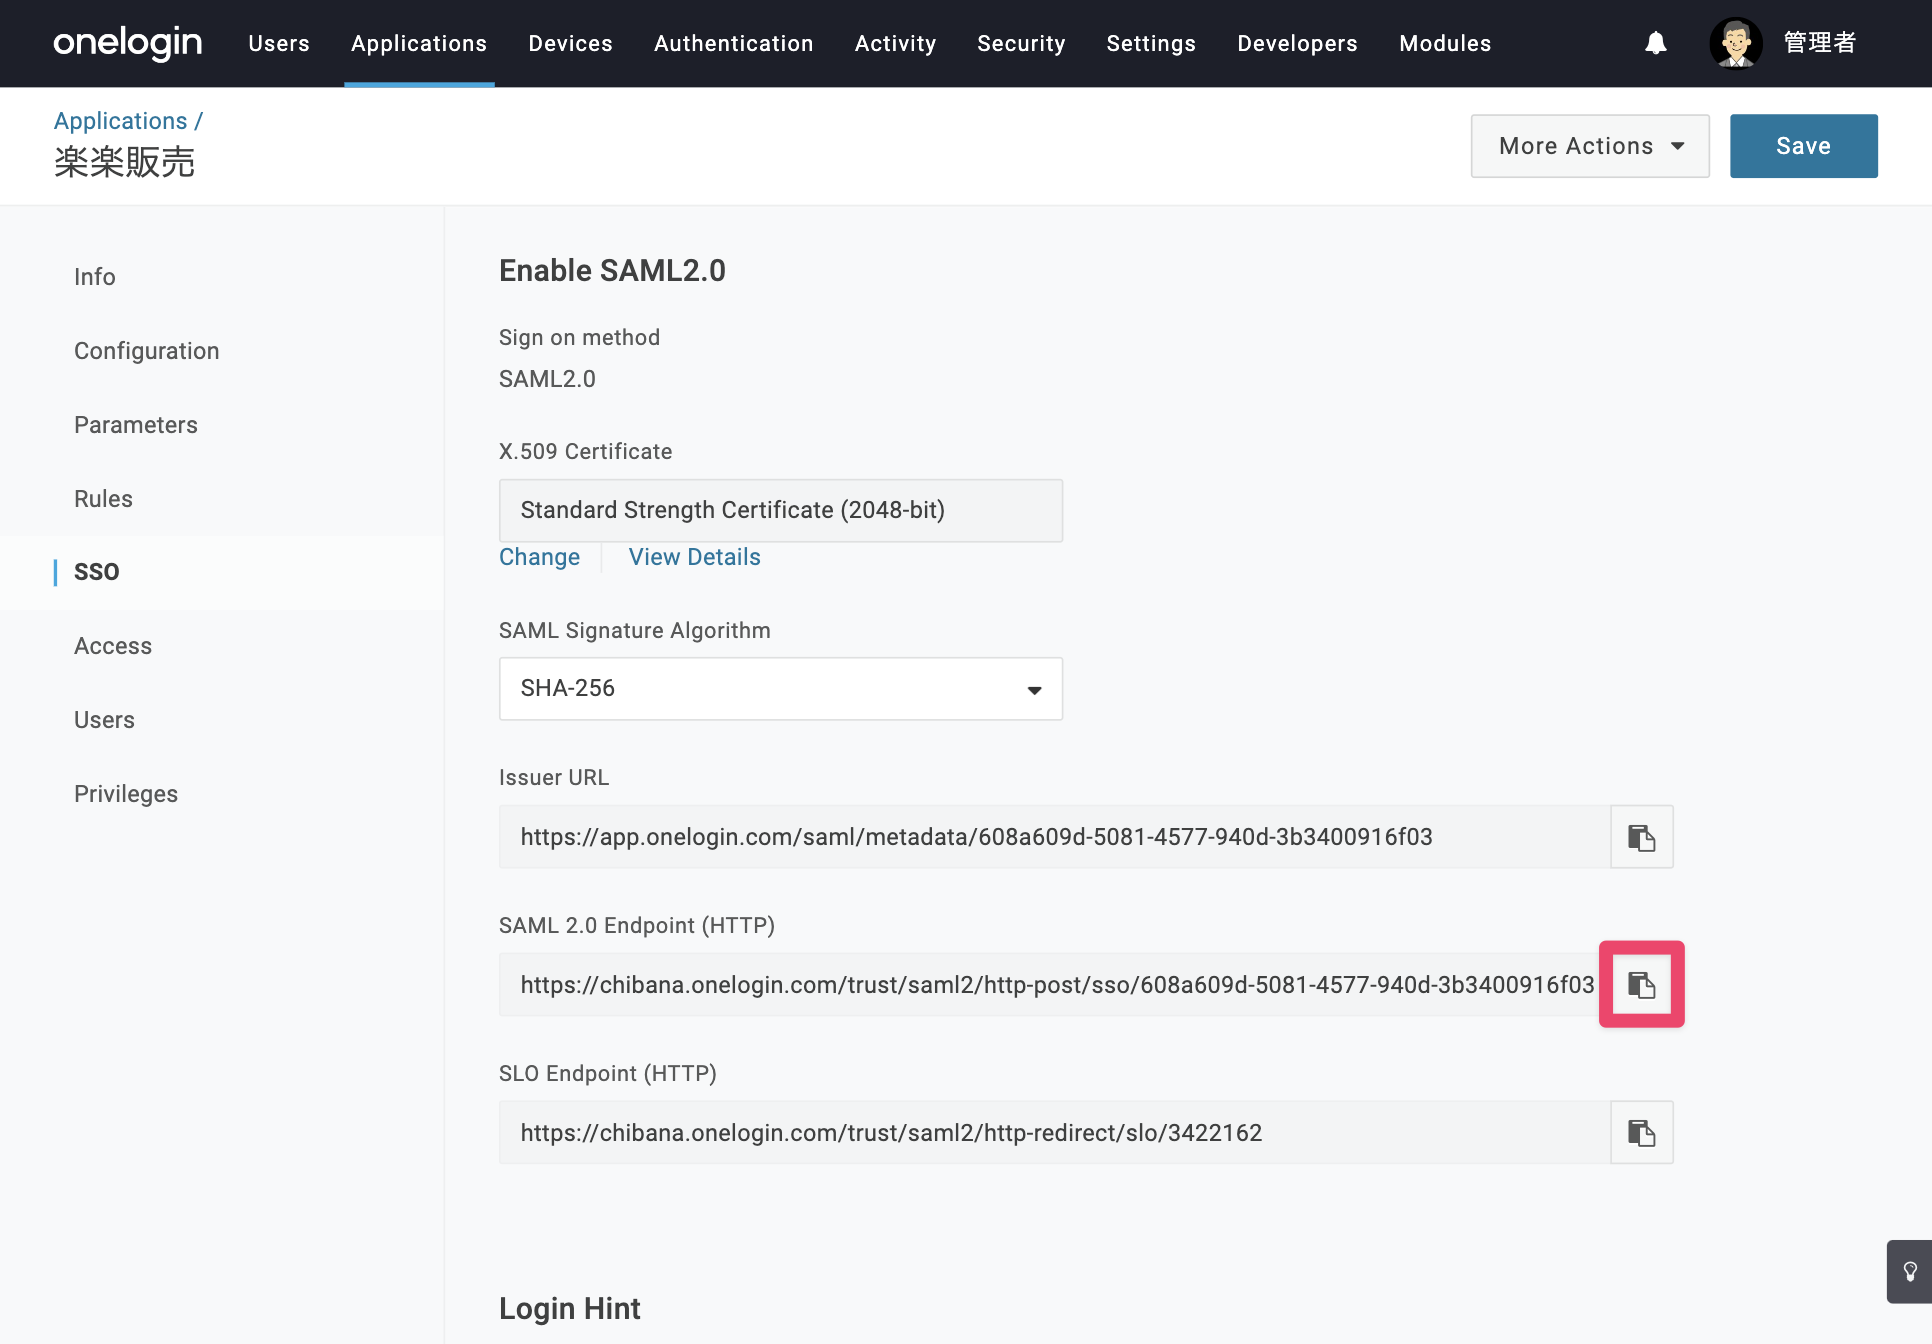This screenshot has height=1344, width=1932.
Task: Switch to the Parameters sidebar tab
Action: point(136,425)
